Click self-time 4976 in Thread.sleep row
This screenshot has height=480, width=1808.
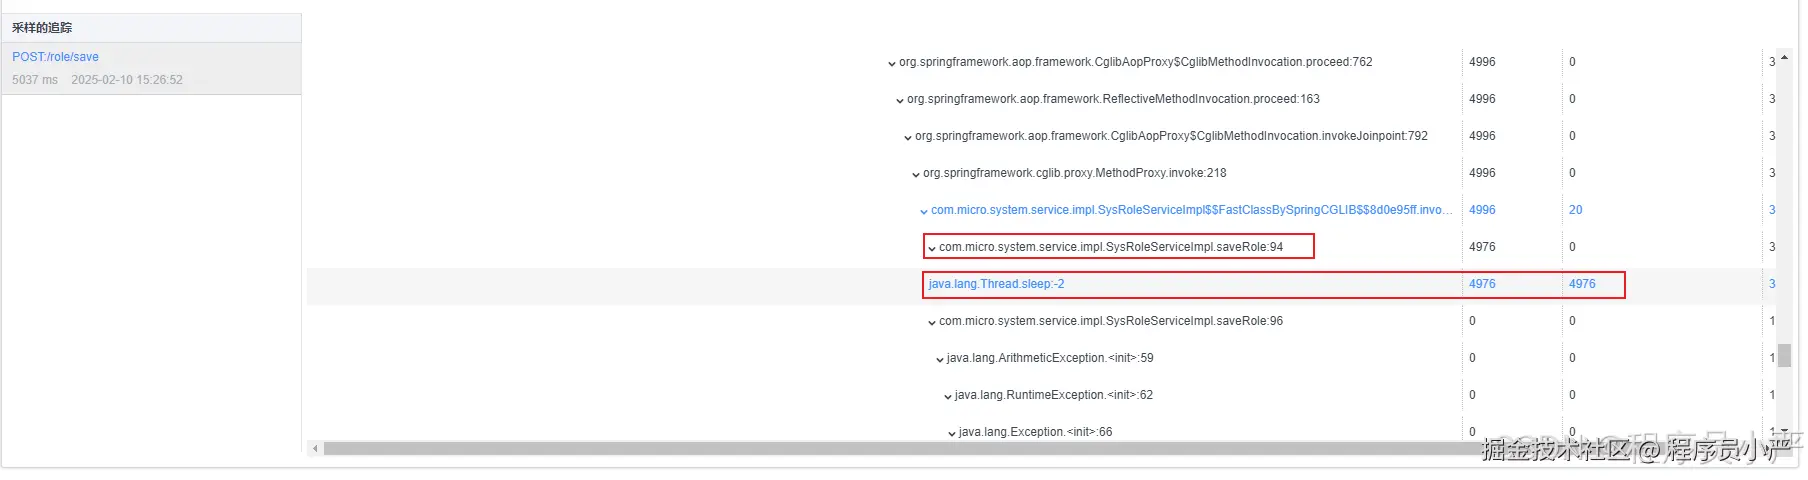point(1582,284)
